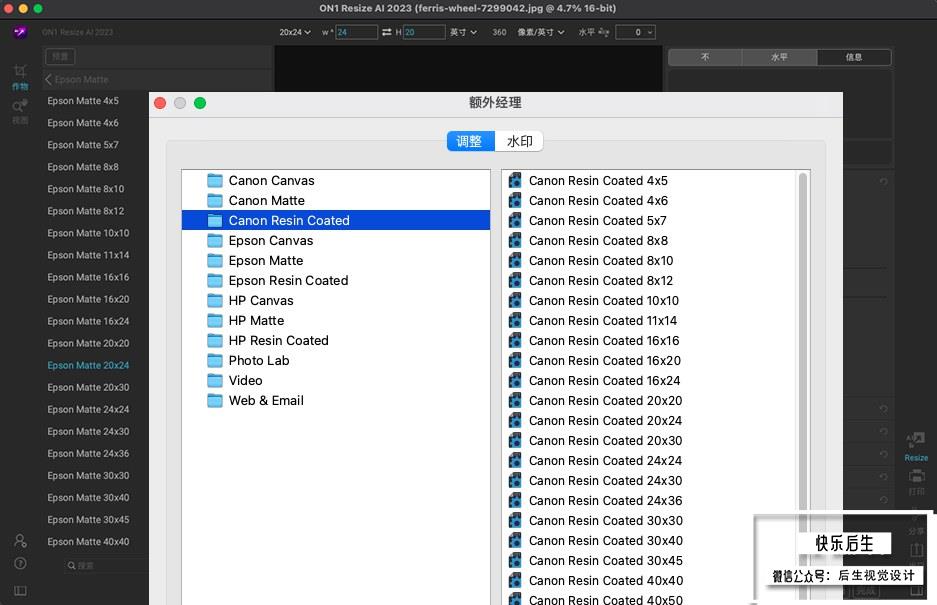The height and width of the screenshot is (605, 937).
Task: Click the Canon Canvas folder icon
Action: (x=215, y=181)
